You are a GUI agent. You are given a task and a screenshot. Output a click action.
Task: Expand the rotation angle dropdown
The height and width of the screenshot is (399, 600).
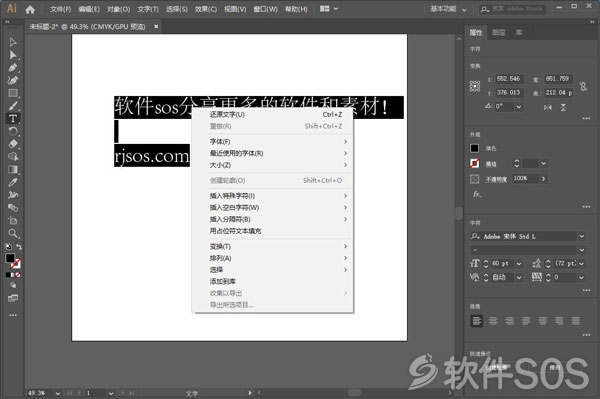coord(518,107)
